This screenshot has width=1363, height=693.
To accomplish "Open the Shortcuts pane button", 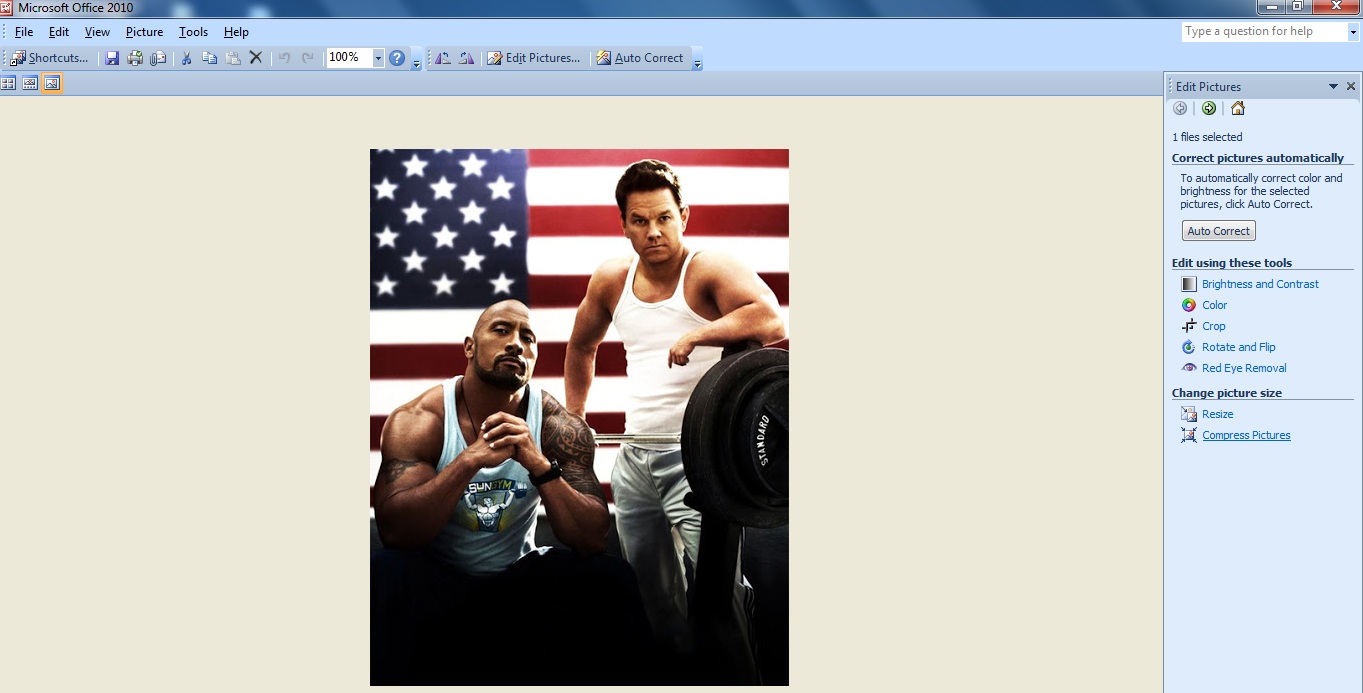I will click(50, 58).
